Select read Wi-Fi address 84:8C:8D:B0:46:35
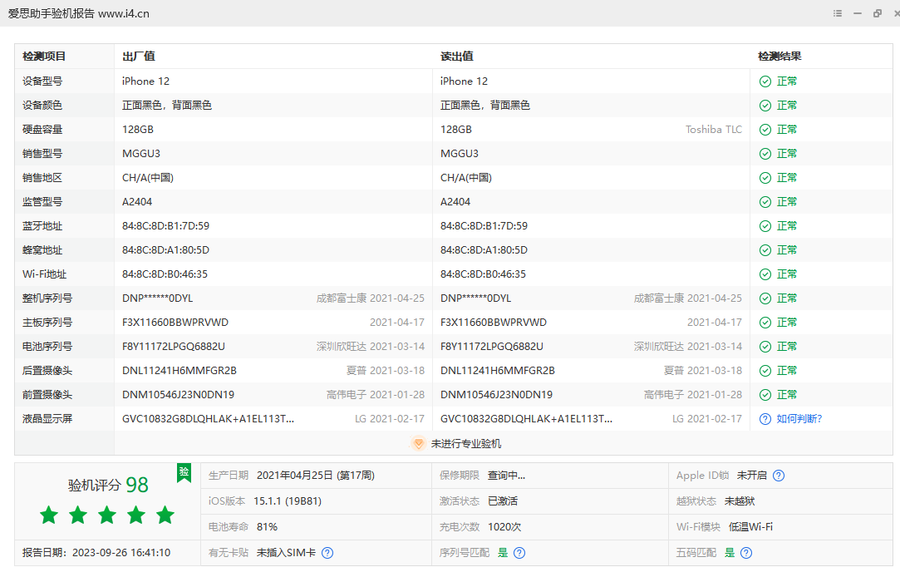Screen dimensions: 900x577 pos(483,274)
